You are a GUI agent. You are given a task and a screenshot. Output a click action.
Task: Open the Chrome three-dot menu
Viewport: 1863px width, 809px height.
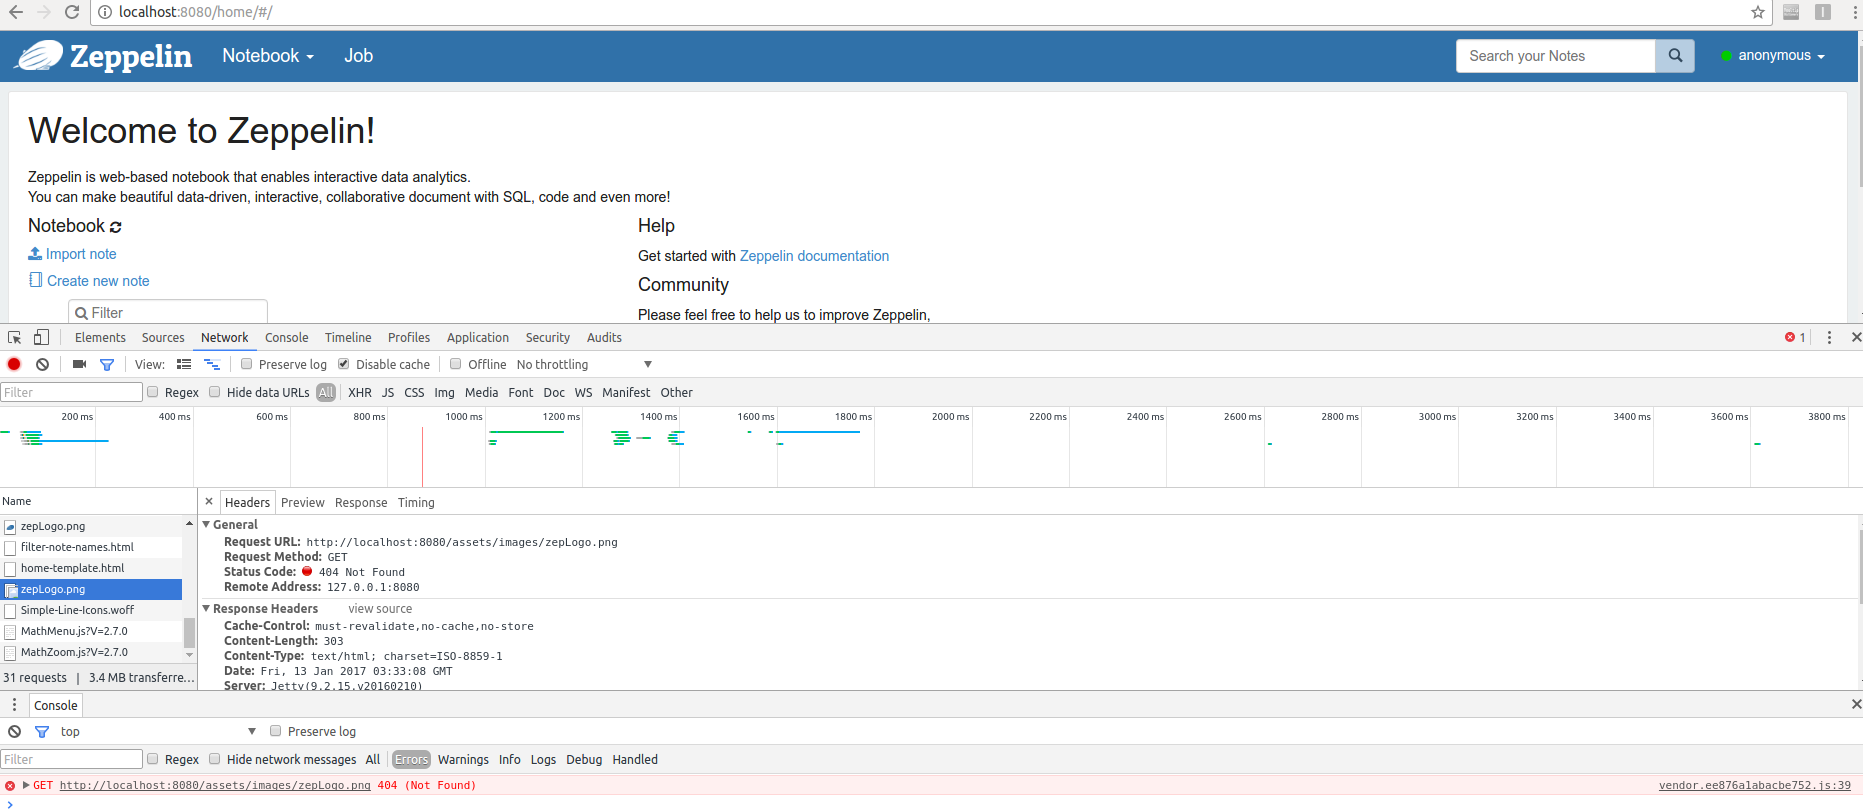coord(1853,12)
